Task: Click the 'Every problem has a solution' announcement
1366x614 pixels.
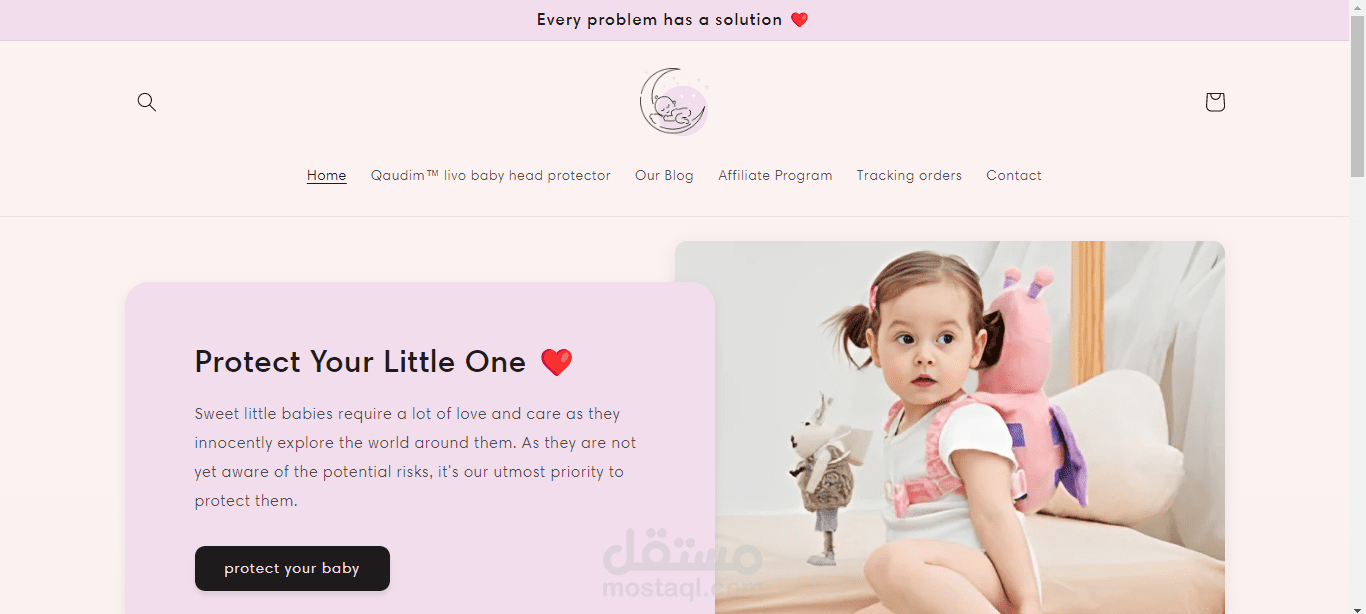Action: point(659,20)
